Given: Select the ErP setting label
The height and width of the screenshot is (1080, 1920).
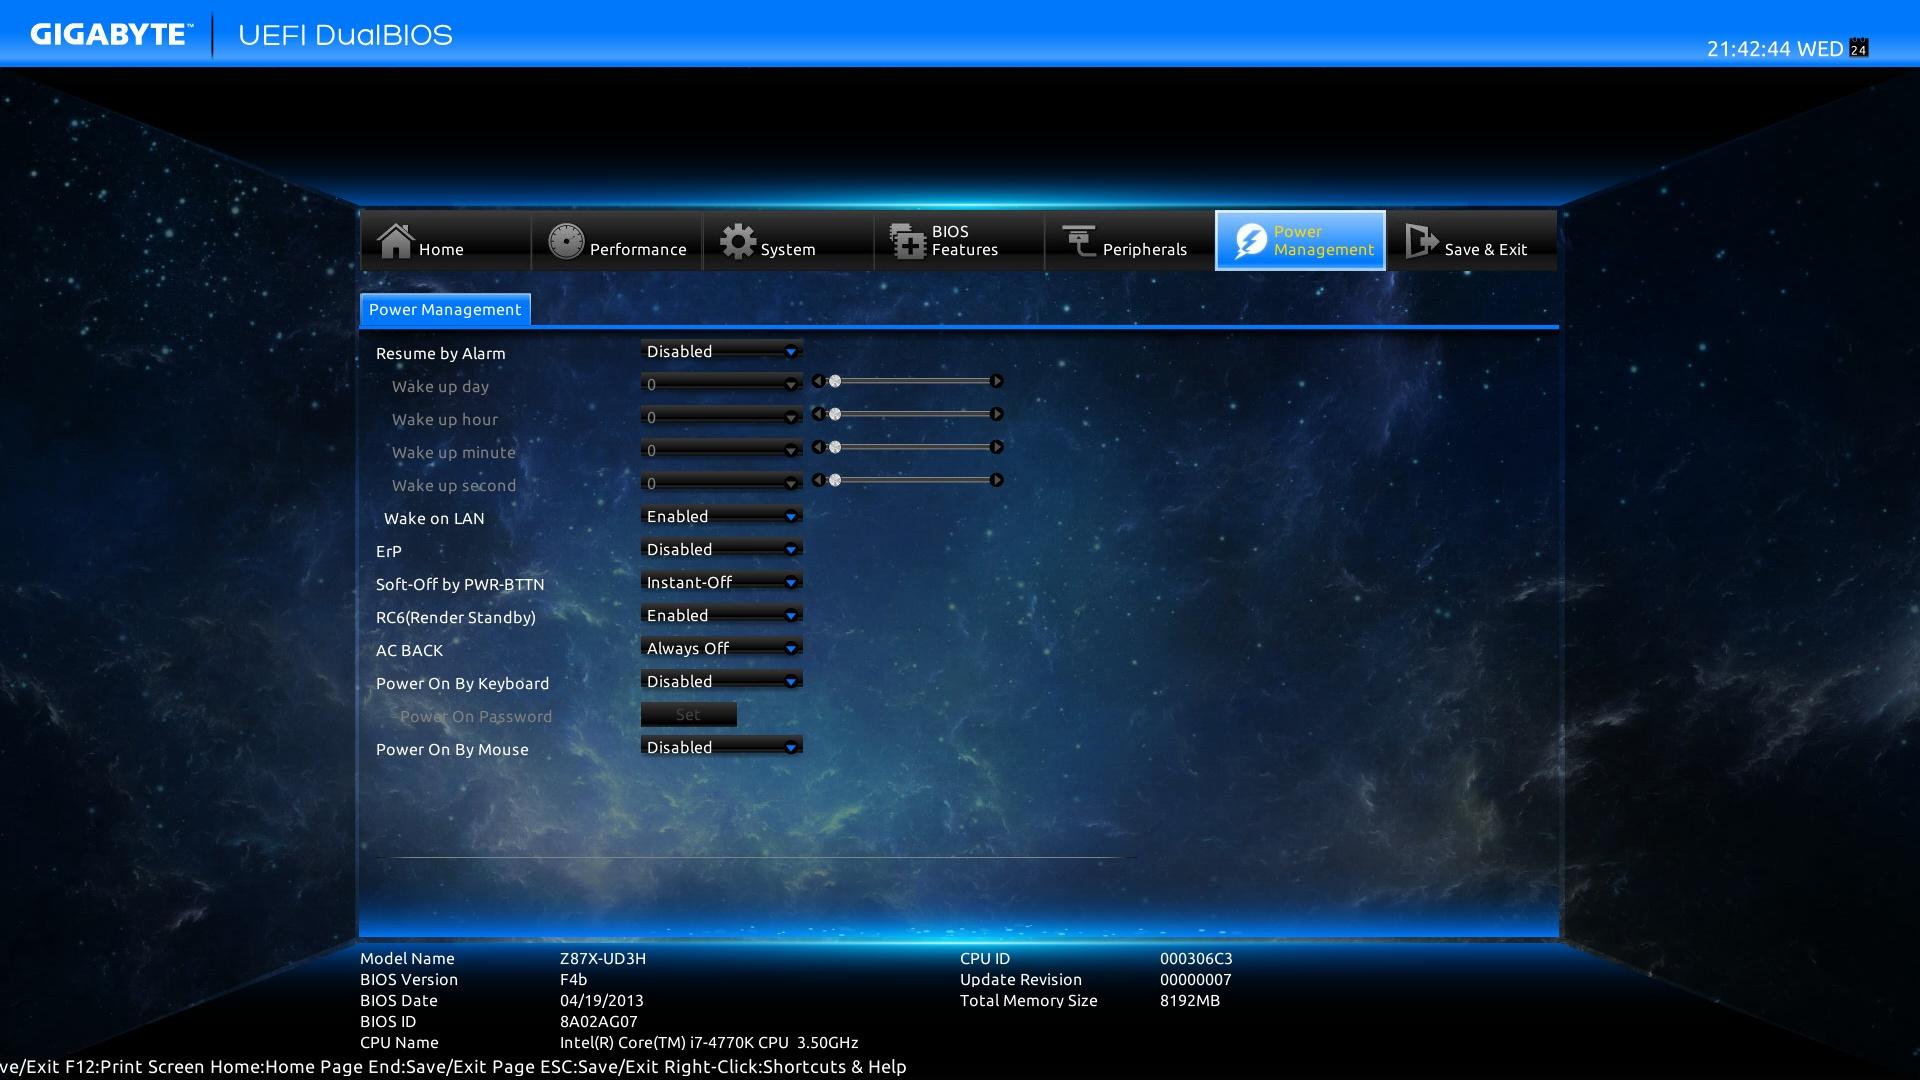Looking at the screenshot, I should click(388, 551).
